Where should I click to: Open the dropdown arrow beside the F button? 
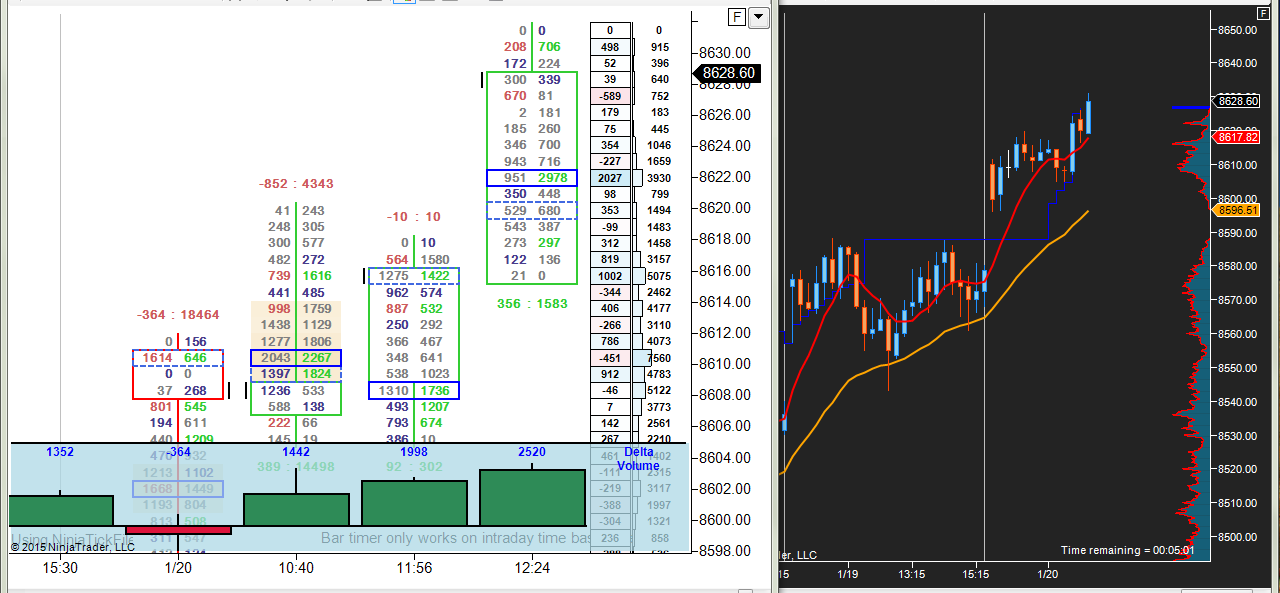pyautogui.click(x=758, y=16)
